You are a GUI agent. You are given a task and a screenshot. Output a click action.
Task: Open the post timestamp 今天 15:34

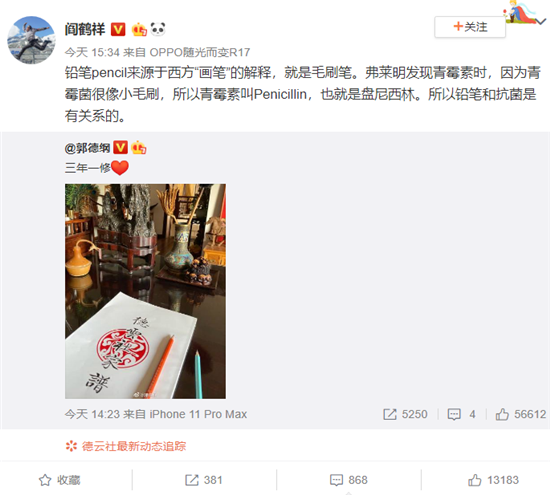coord(92,52)
